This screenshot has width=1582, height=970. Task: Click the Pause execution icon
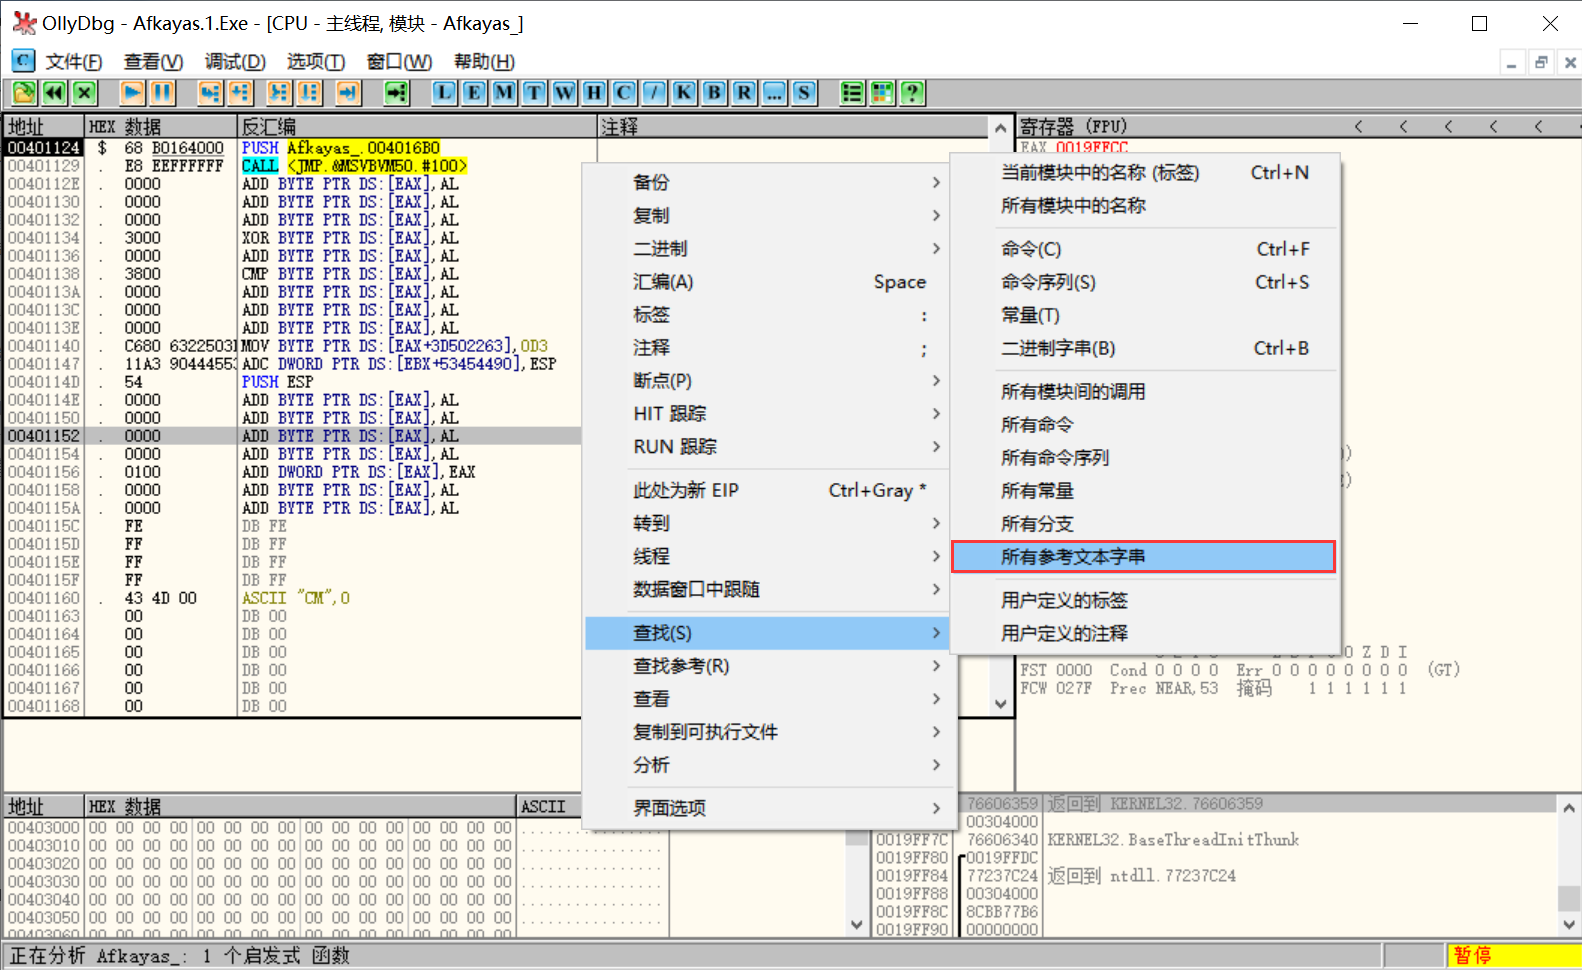(162, 93)
